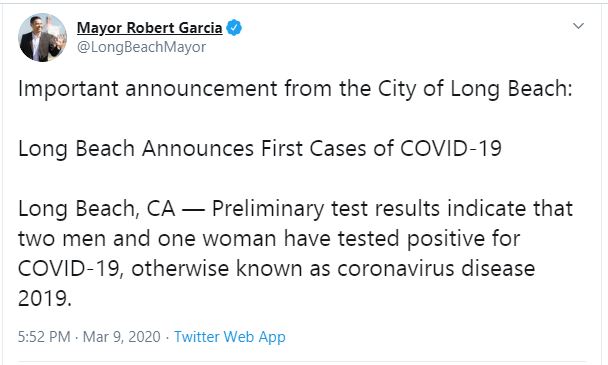Viewport: 608px width, 365px height.
Task: Click the words "tested positive for"
Action: pyautogui.click(x=428, y=239)
